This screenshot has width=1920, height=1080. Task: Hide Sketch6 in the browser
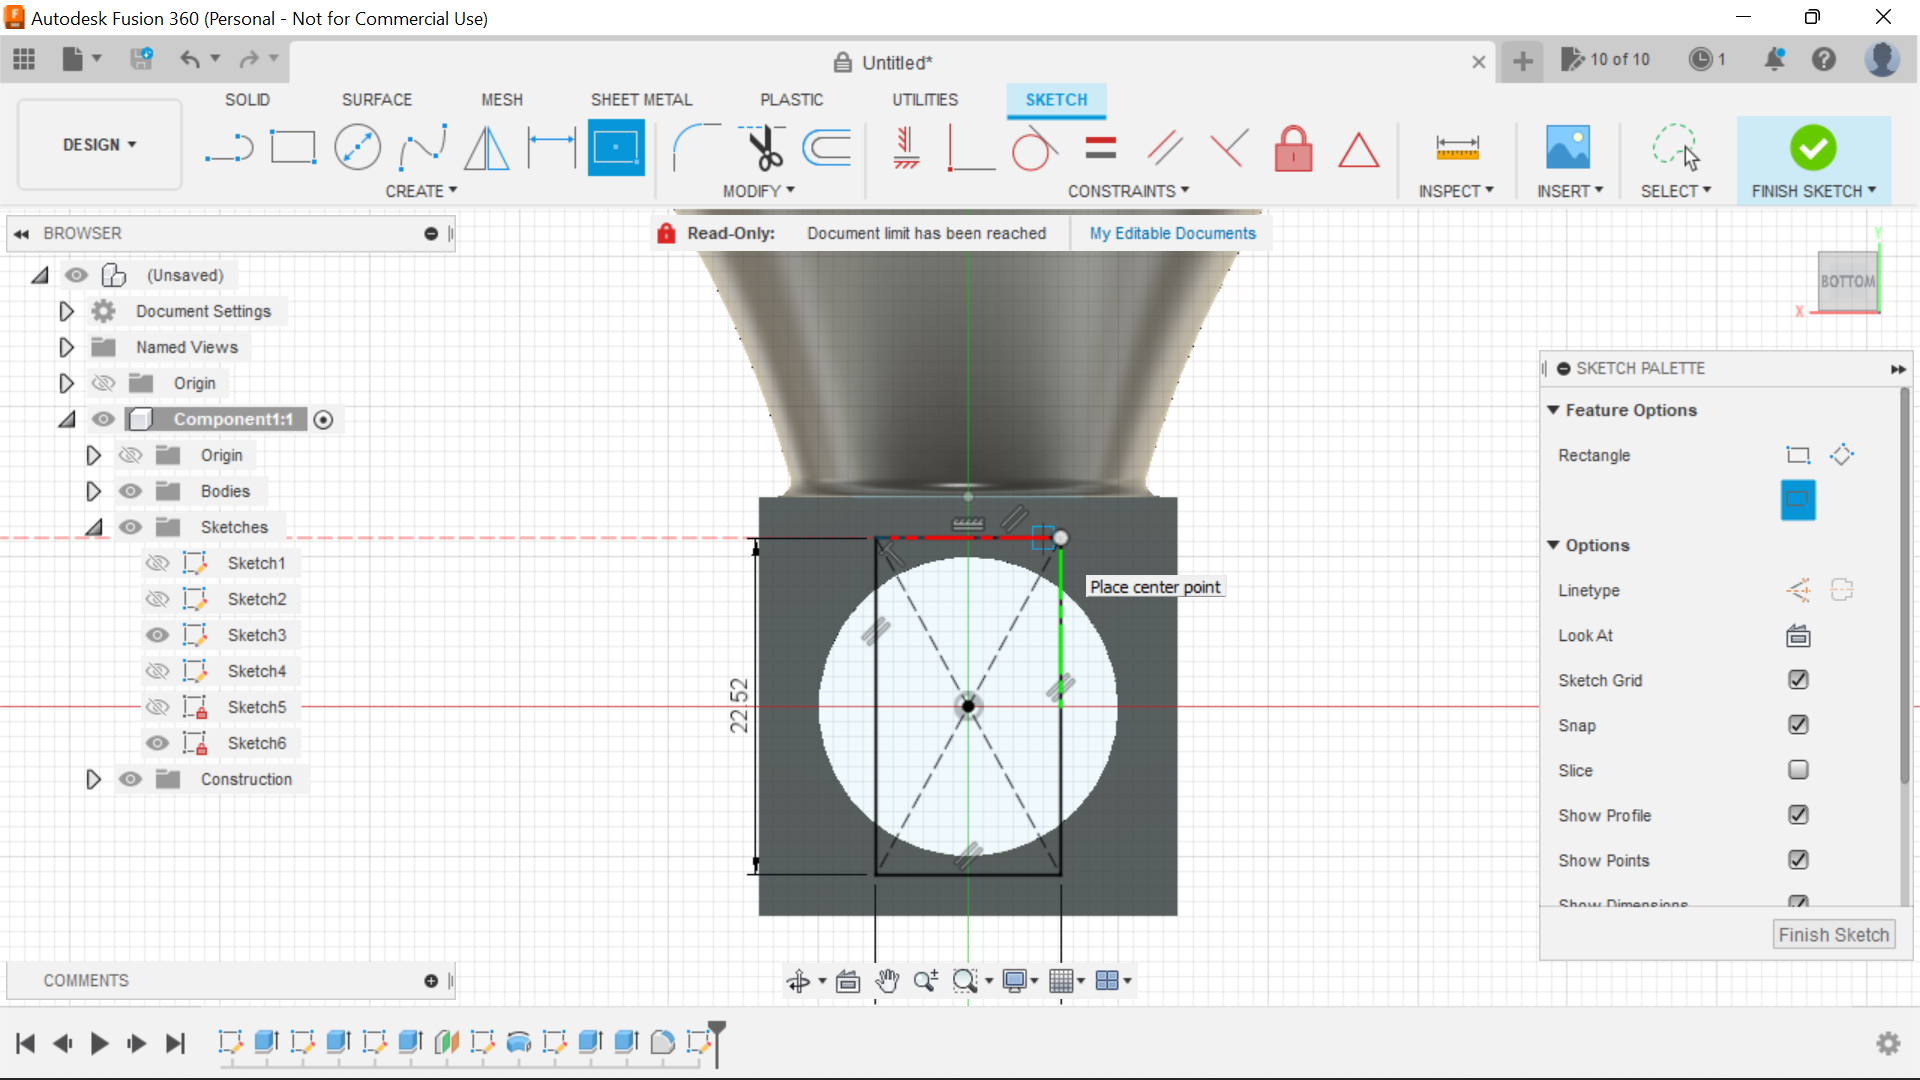[157, 743]
